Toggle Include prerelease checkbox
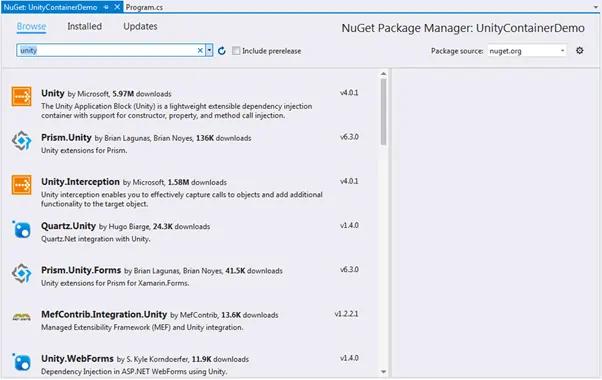Screen dimensions: 602x380 236,51
